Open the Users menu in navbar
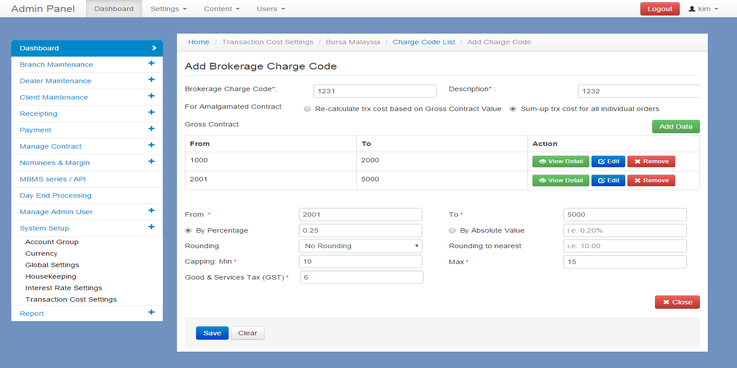This screenshot has width=737, height=368. click(x=271, y=8)
